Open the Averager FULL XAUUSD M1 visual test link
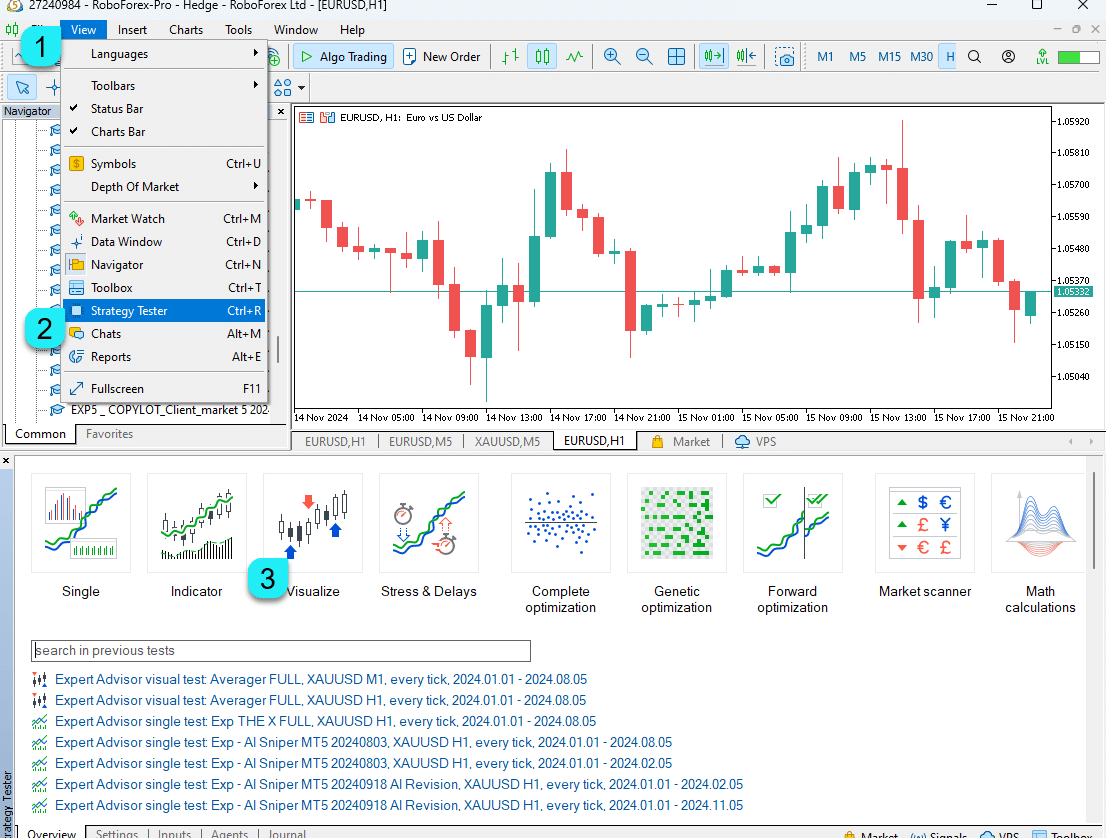This screenshot has height=838, width=1106. point(320,679)
